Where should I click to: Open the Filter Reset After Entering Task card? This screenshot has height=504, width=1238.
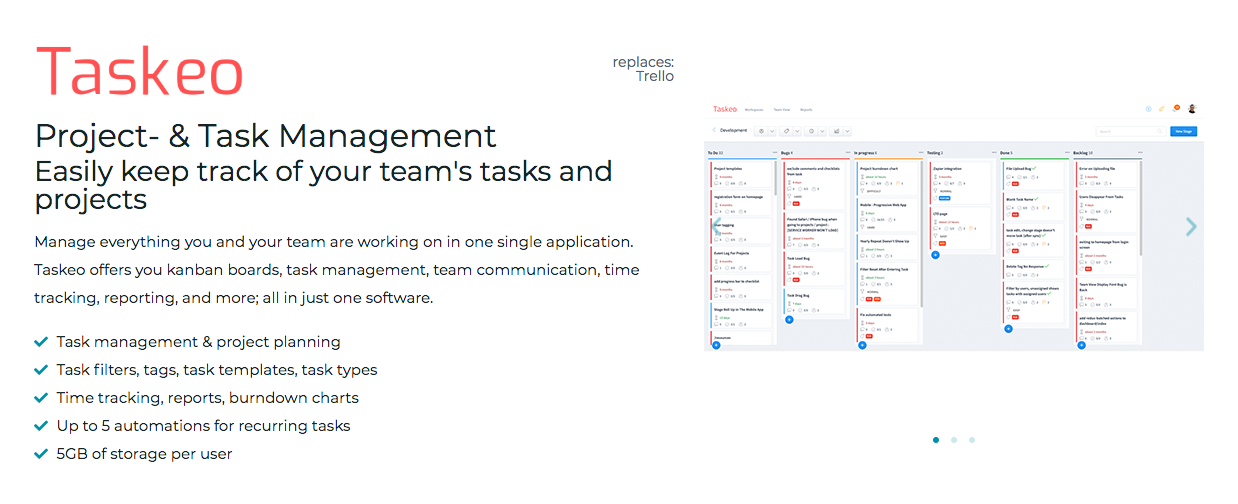coord(887,284)
